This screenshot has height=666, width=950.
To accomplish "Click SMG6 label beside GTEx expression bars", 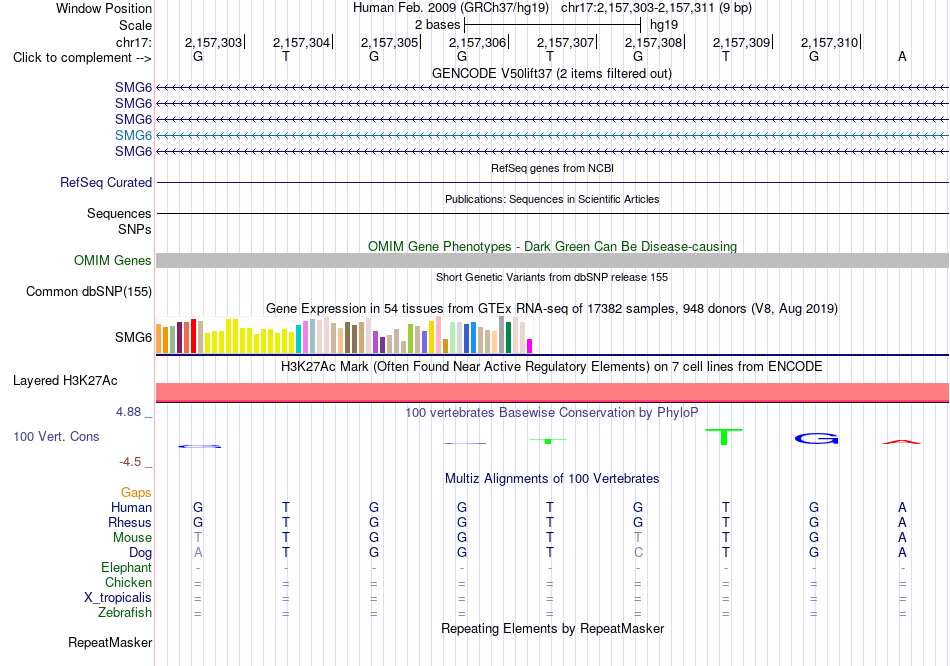I will pos(133,337).
